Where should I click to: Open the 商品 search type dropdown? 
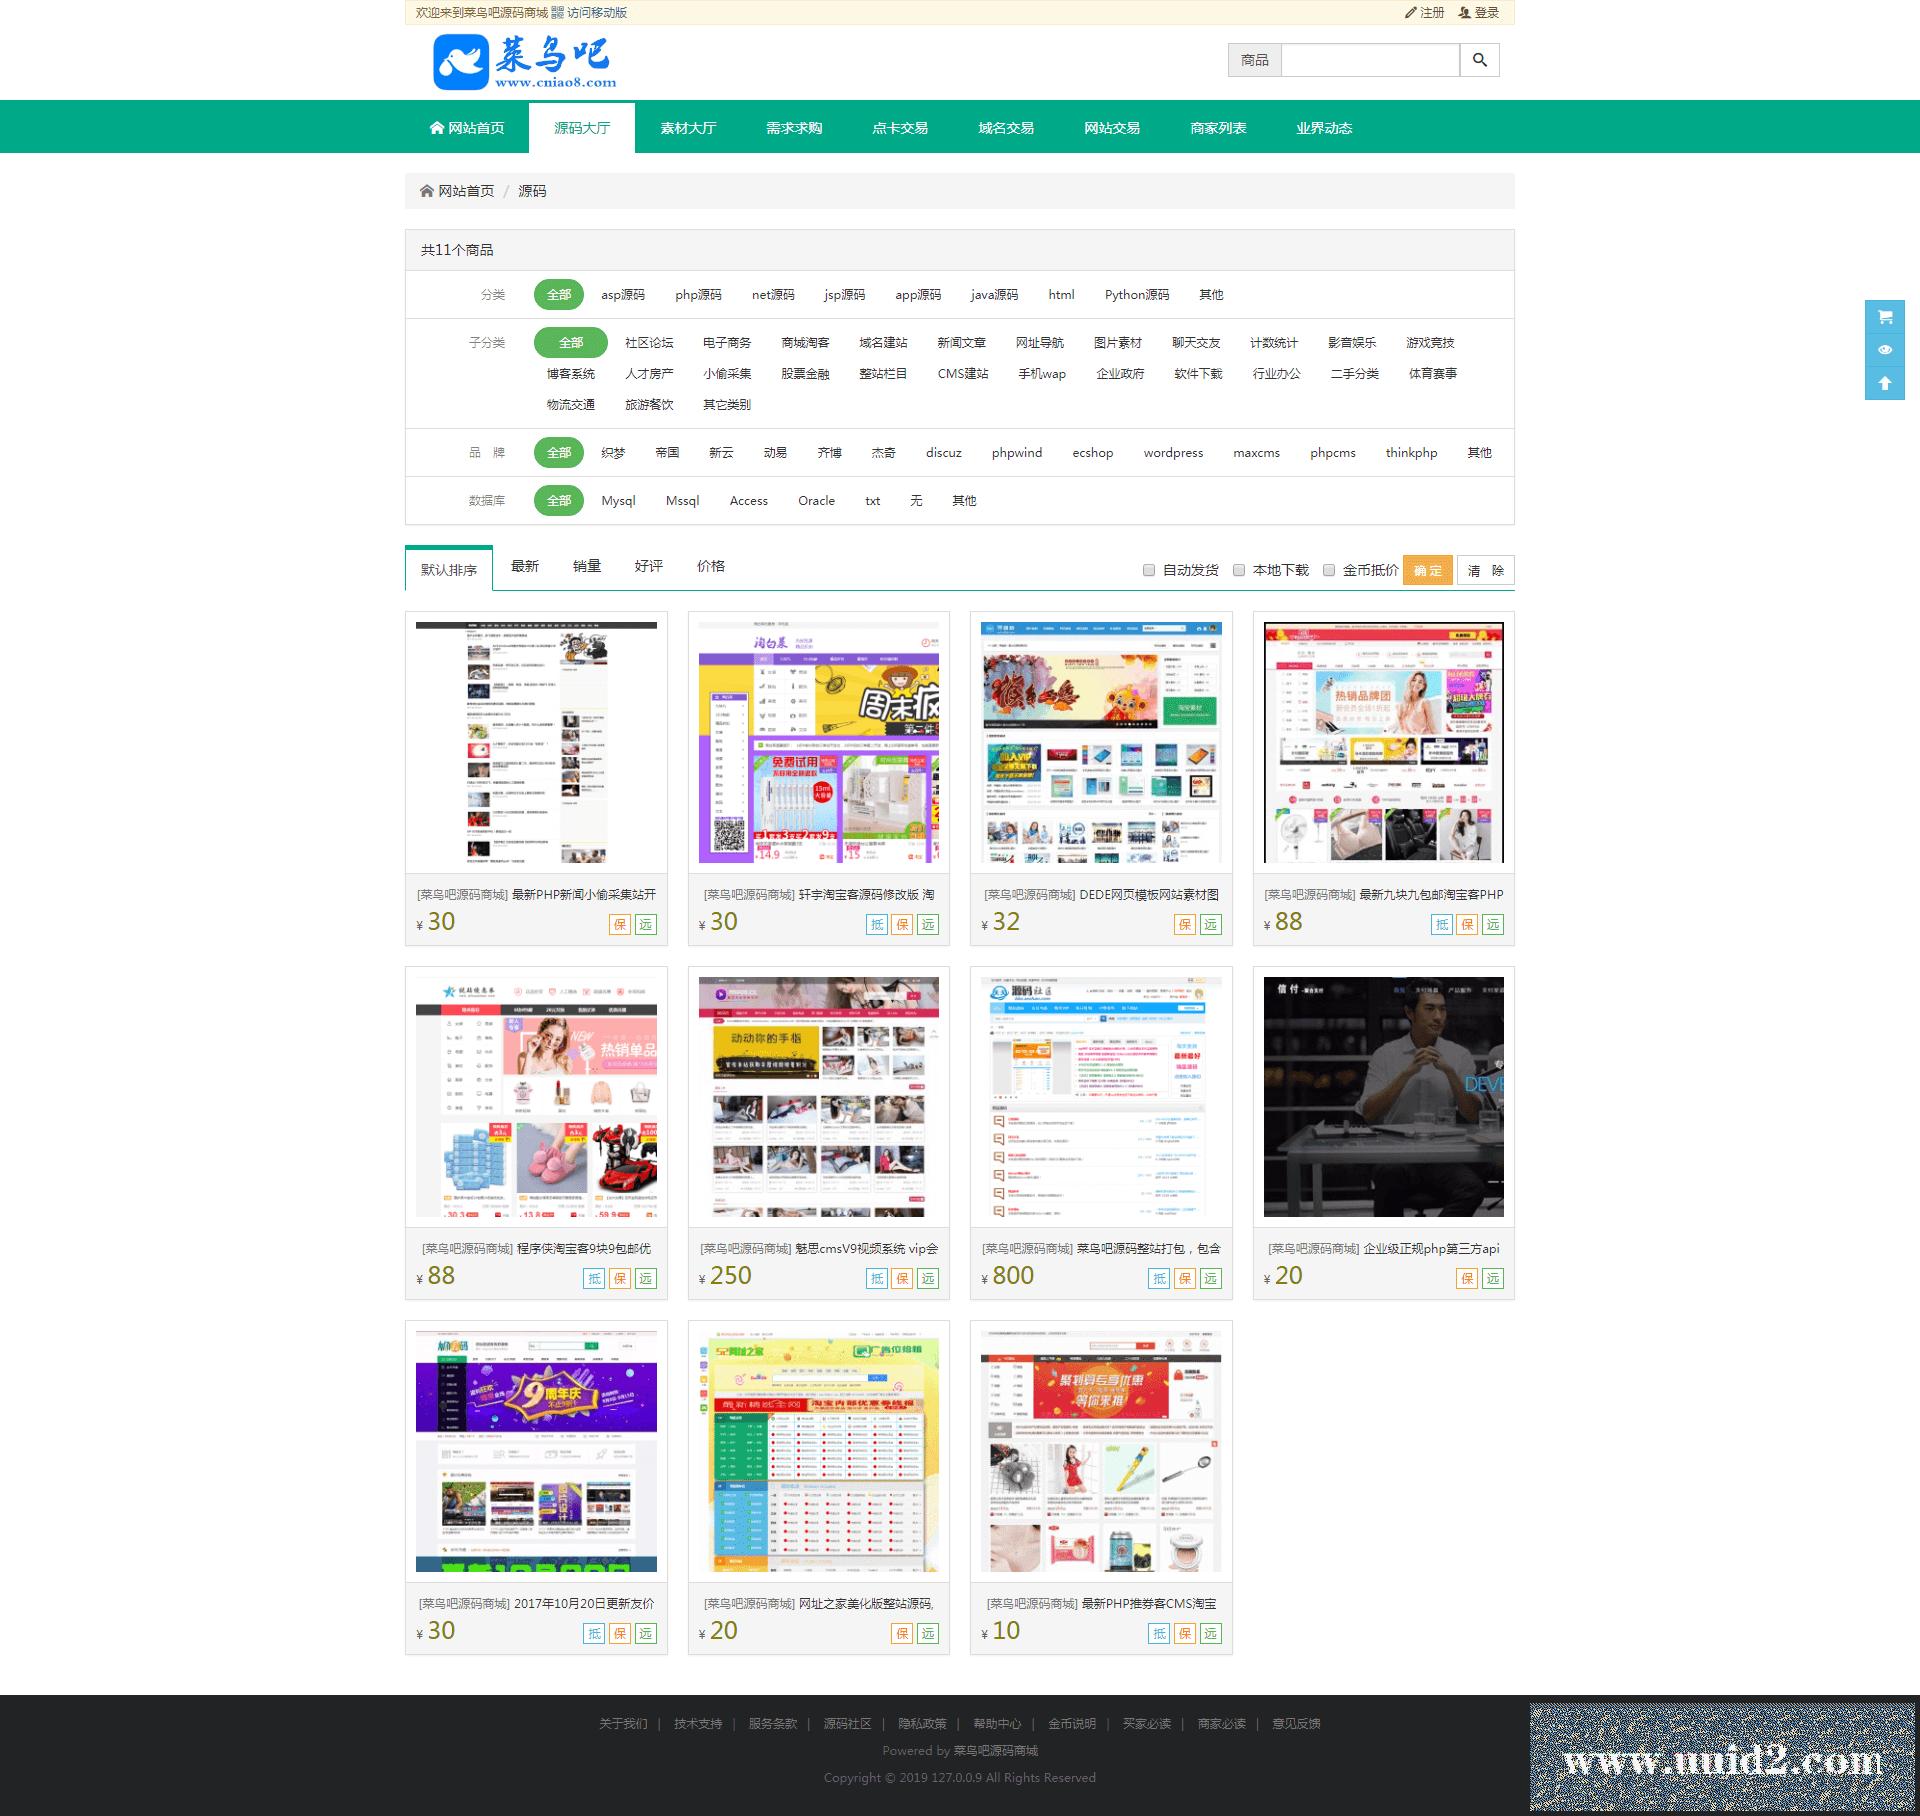point(1254,60)
